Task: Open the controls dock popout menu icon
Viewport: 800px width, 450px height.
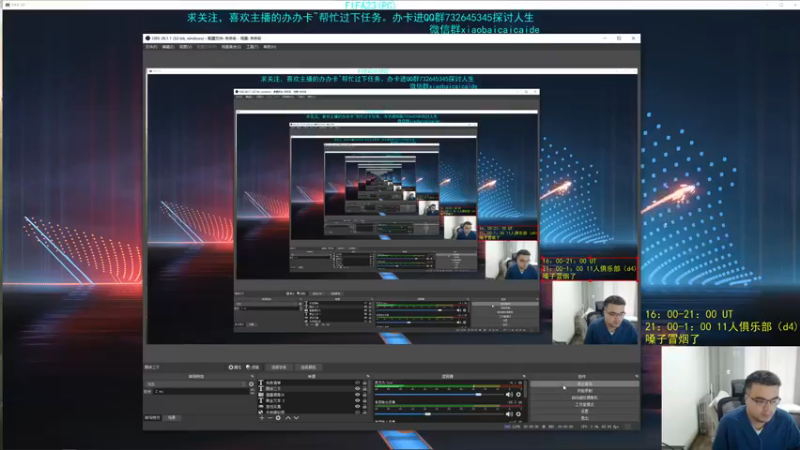Action: point(637,377)
